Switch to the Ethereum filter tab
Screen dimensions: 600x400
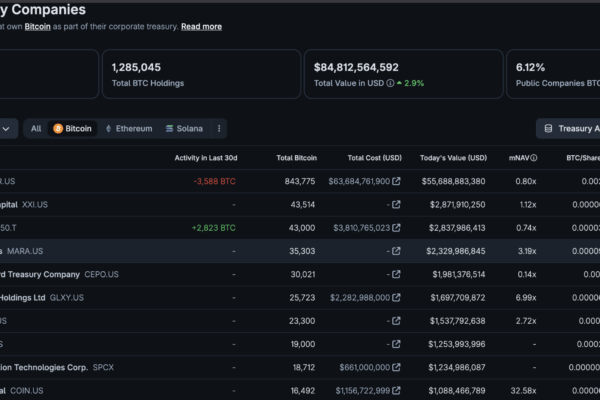[129, 129]
